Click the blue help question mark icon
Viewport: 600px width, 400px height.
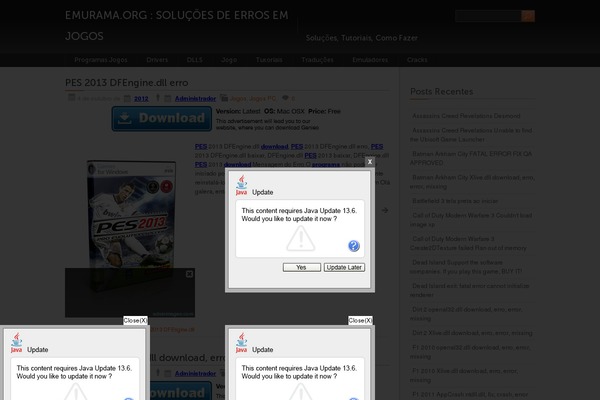click(354, 246)
